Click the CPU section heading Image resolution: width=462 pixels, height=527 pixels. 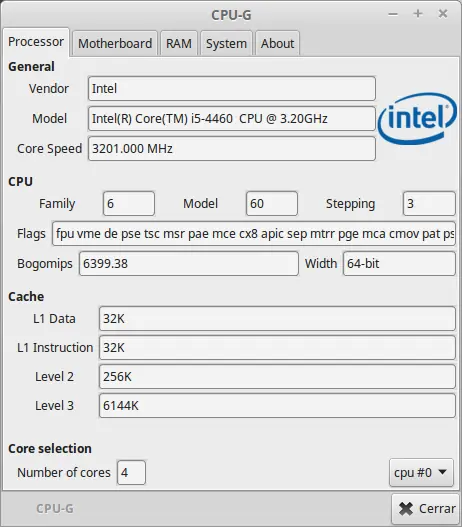(20, 181)
